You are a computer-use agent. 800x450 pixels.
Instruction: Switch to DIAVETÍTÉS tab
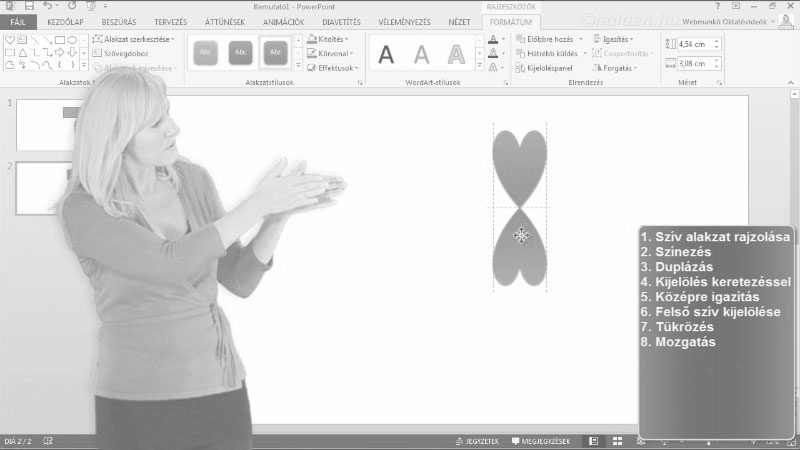341,22
